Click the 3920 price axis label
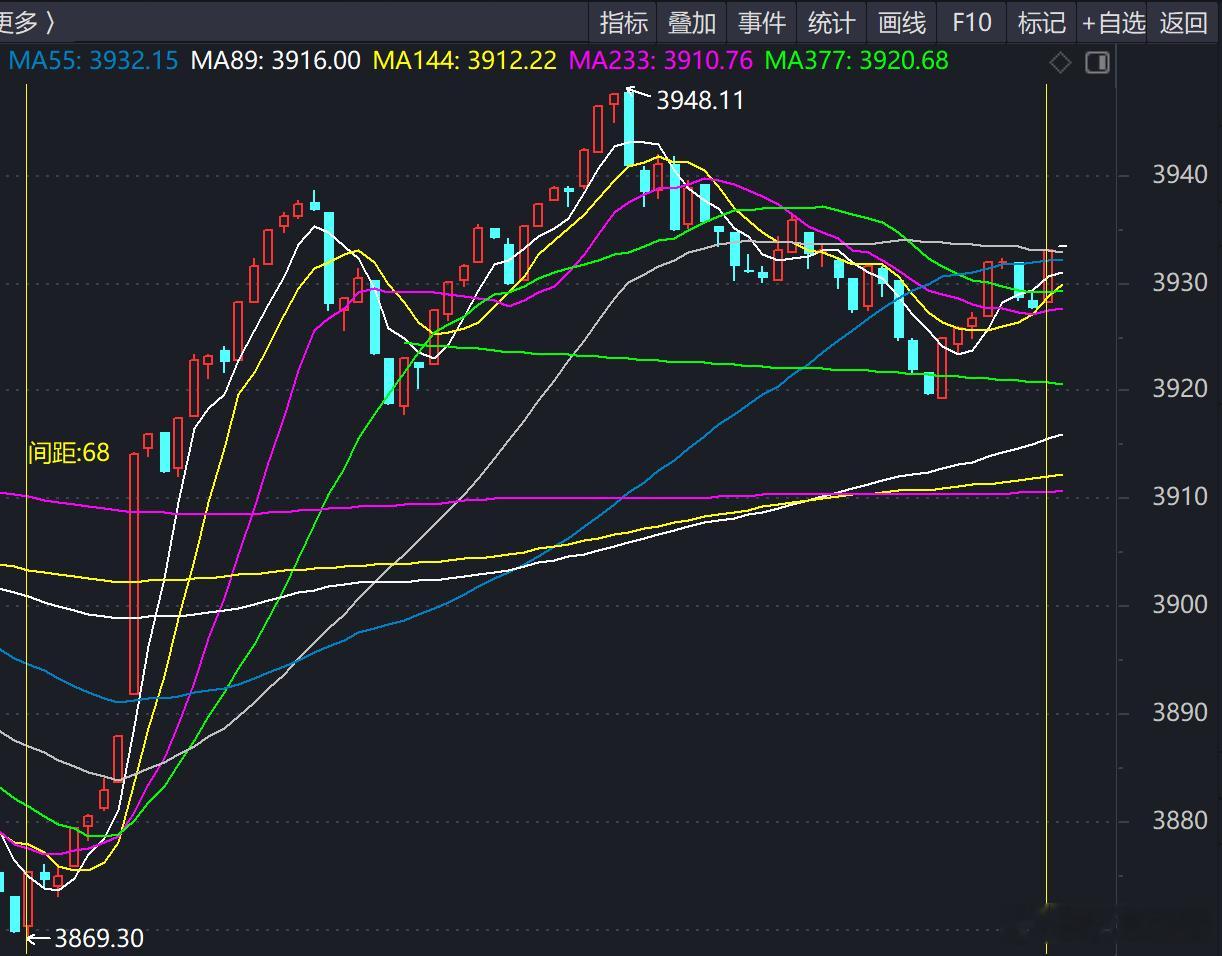The height and width of the screenshot is (956, 1222). (x=1180, y=389)
